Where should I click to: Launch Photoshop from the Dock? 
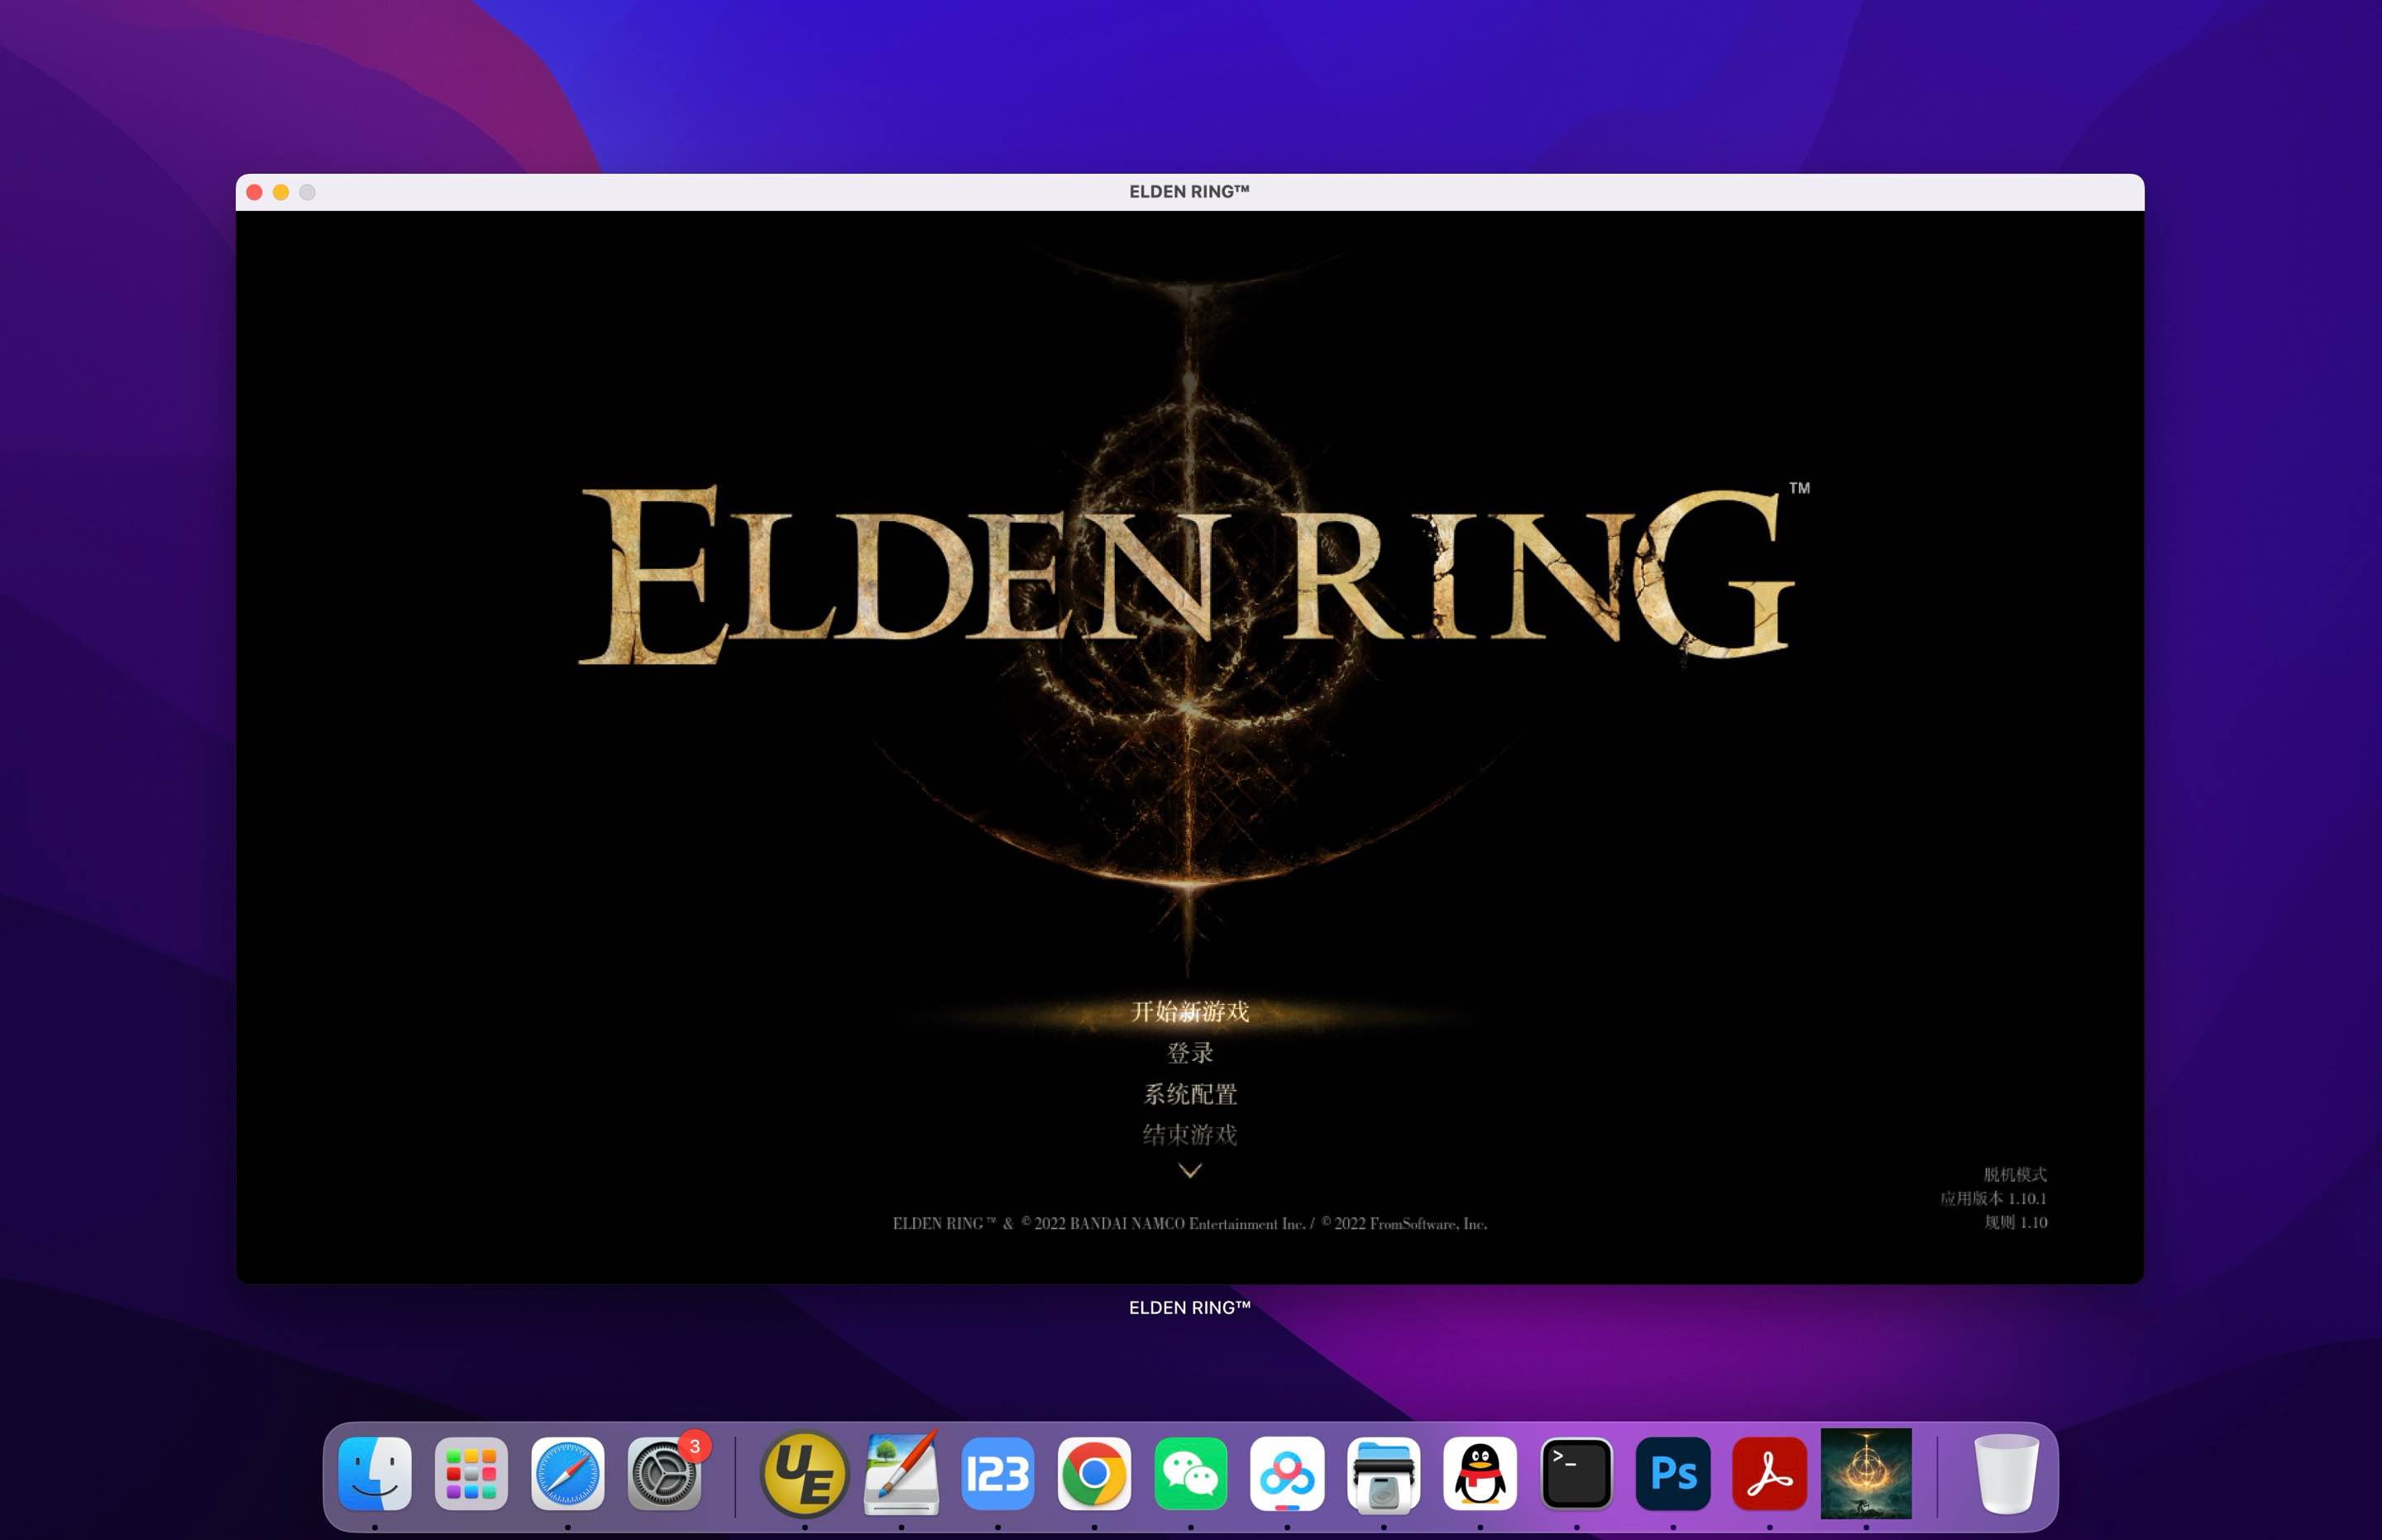(1673, 1474)
